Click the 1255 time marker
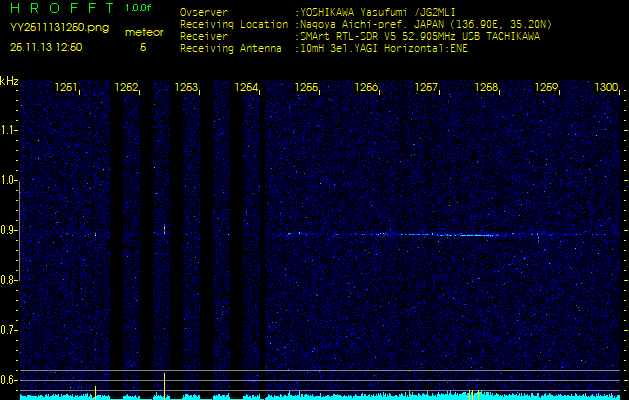 pyautogui.click(x=306, y=88)
